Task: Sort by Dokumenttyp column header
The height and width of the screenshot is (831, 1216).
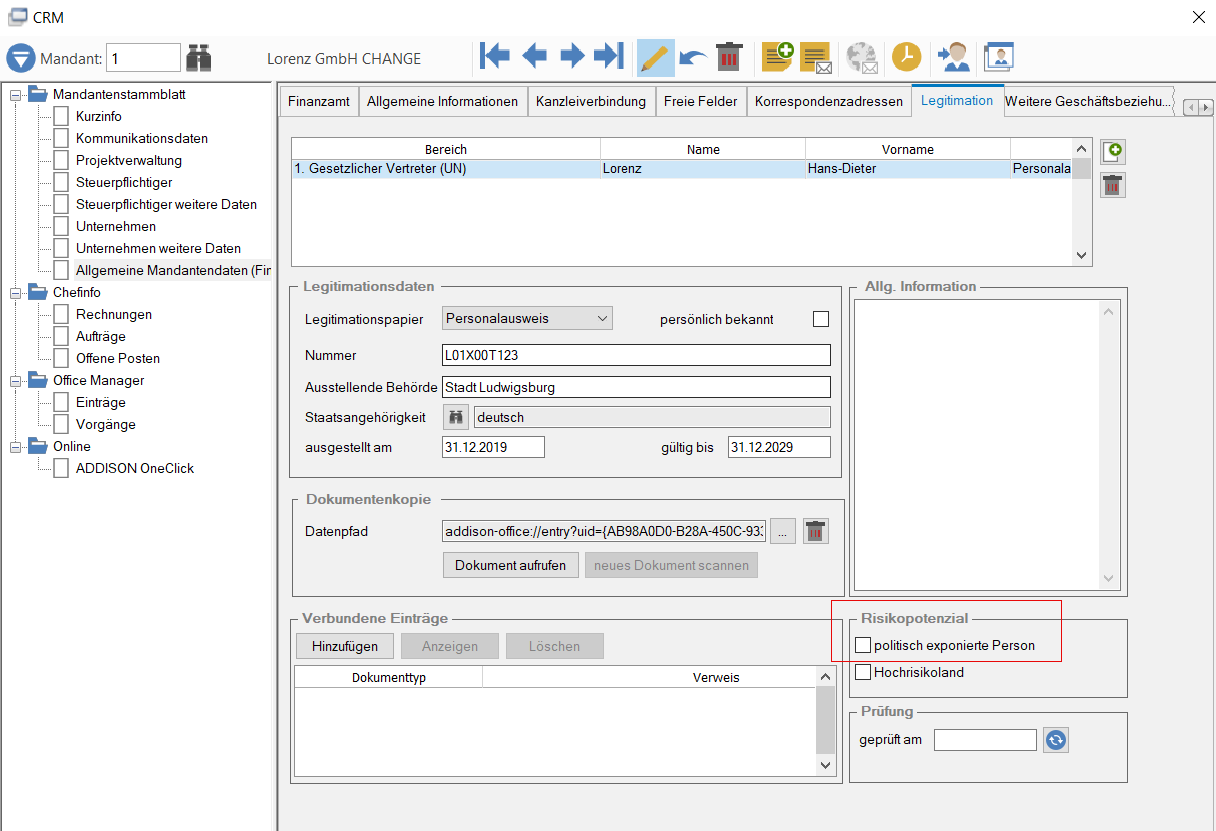Action: coord(389,677)
